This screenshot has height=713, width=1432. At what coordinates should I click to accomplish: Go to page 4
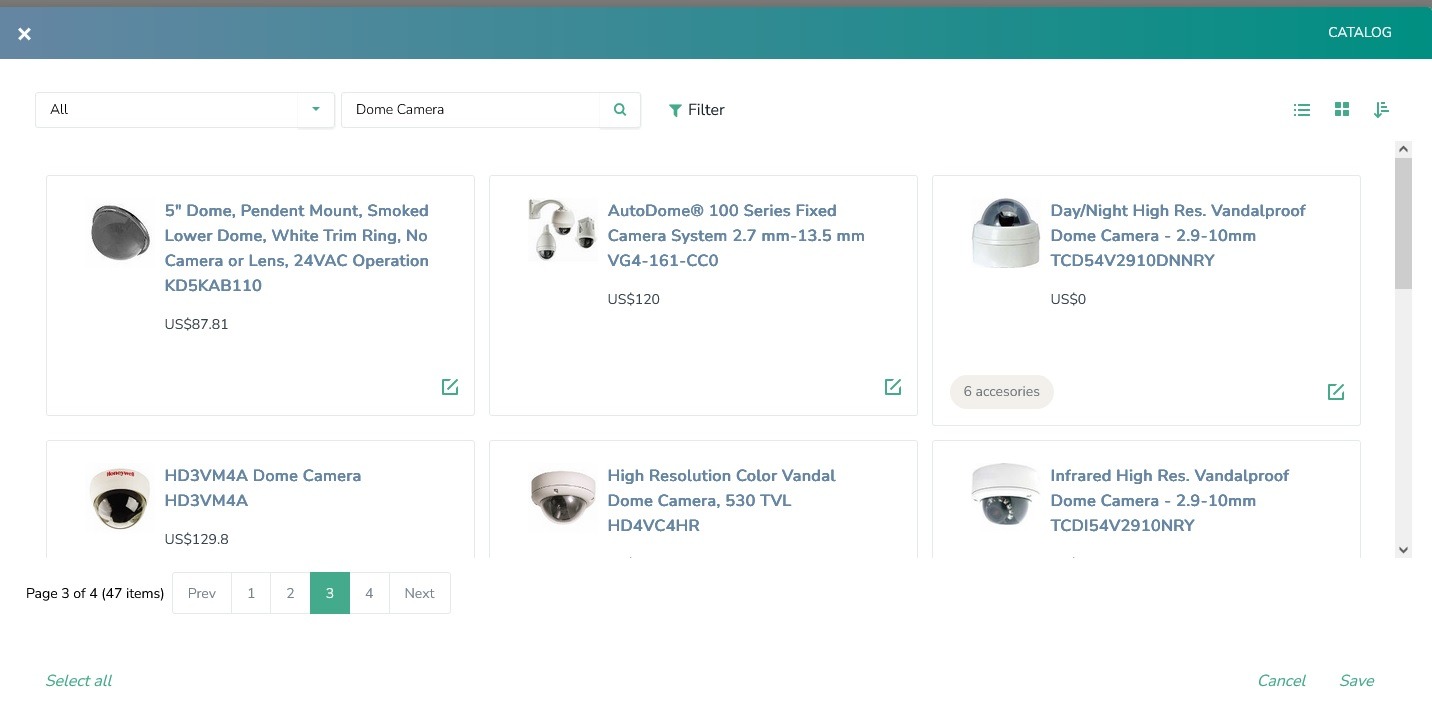pos(369,593)
